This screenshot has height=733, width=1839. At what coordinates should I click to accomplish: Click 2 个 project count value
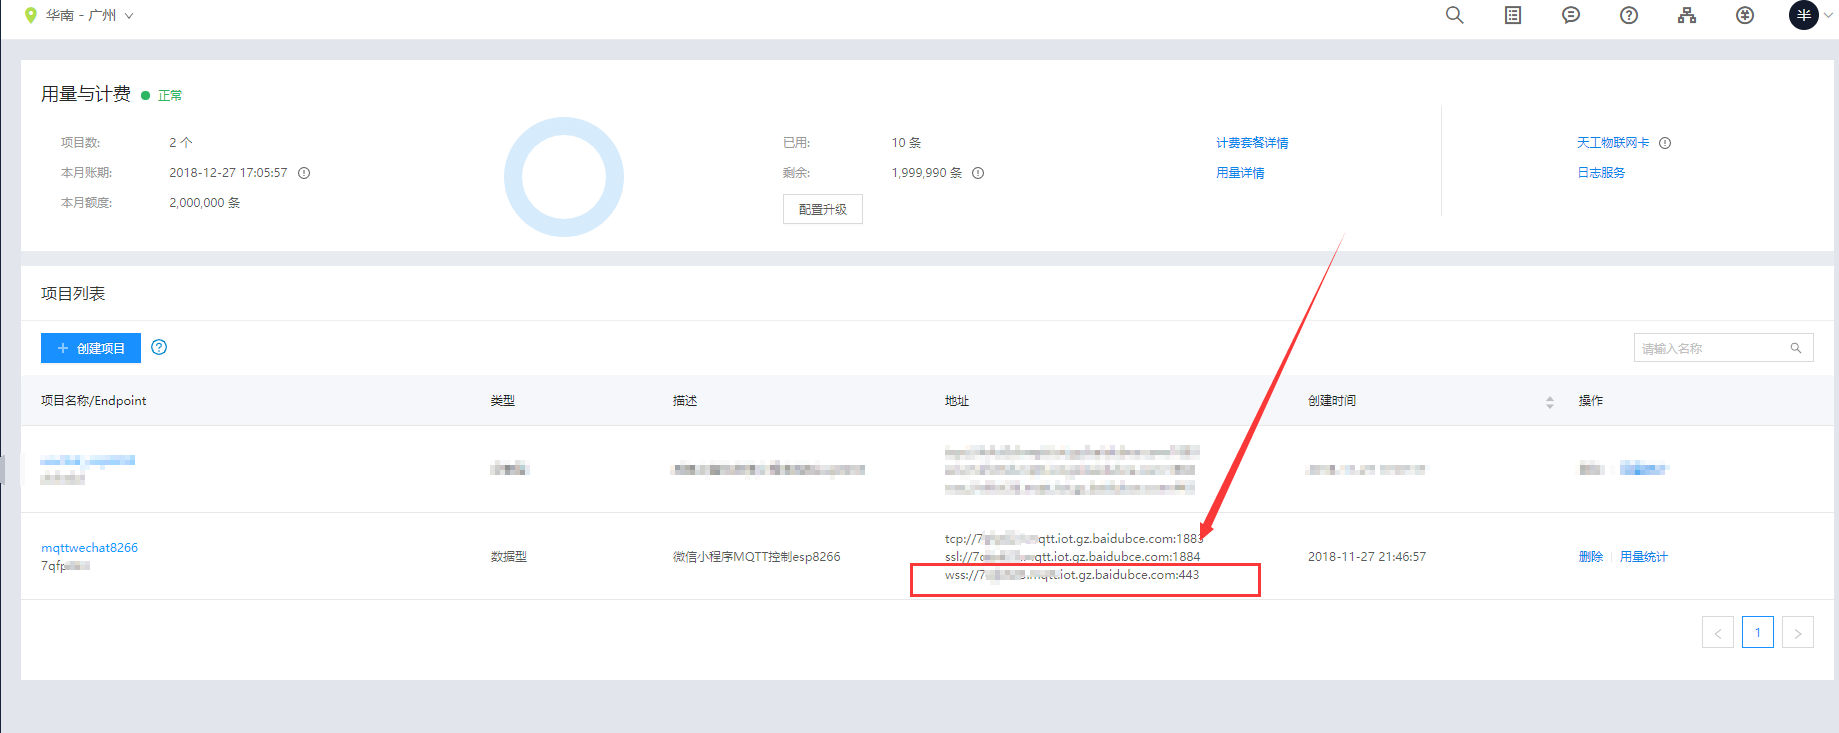click(181, 143)
